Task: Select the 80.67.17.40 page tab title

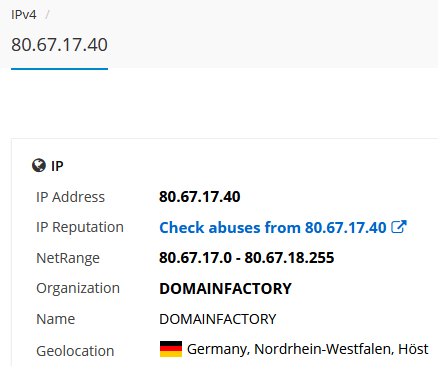Action: coord(59,45)
